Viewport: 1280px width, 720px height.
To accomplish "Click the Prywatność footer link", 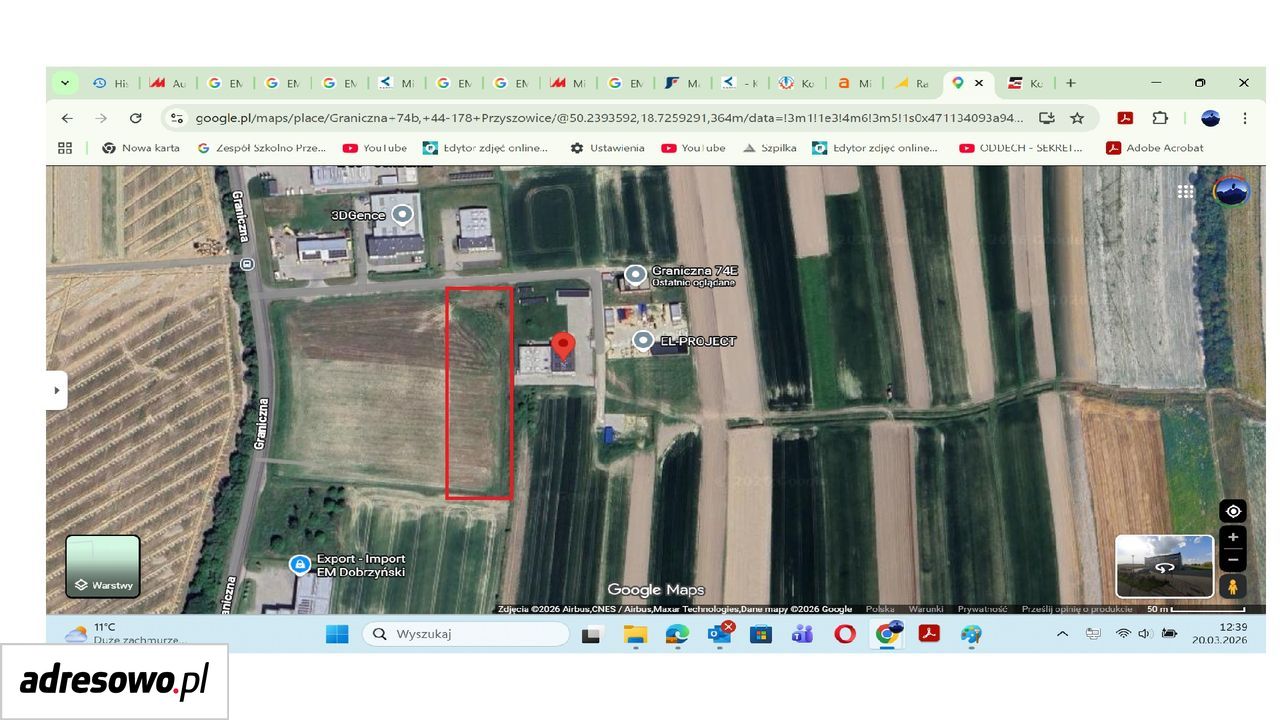I will [x=983, y=609].
